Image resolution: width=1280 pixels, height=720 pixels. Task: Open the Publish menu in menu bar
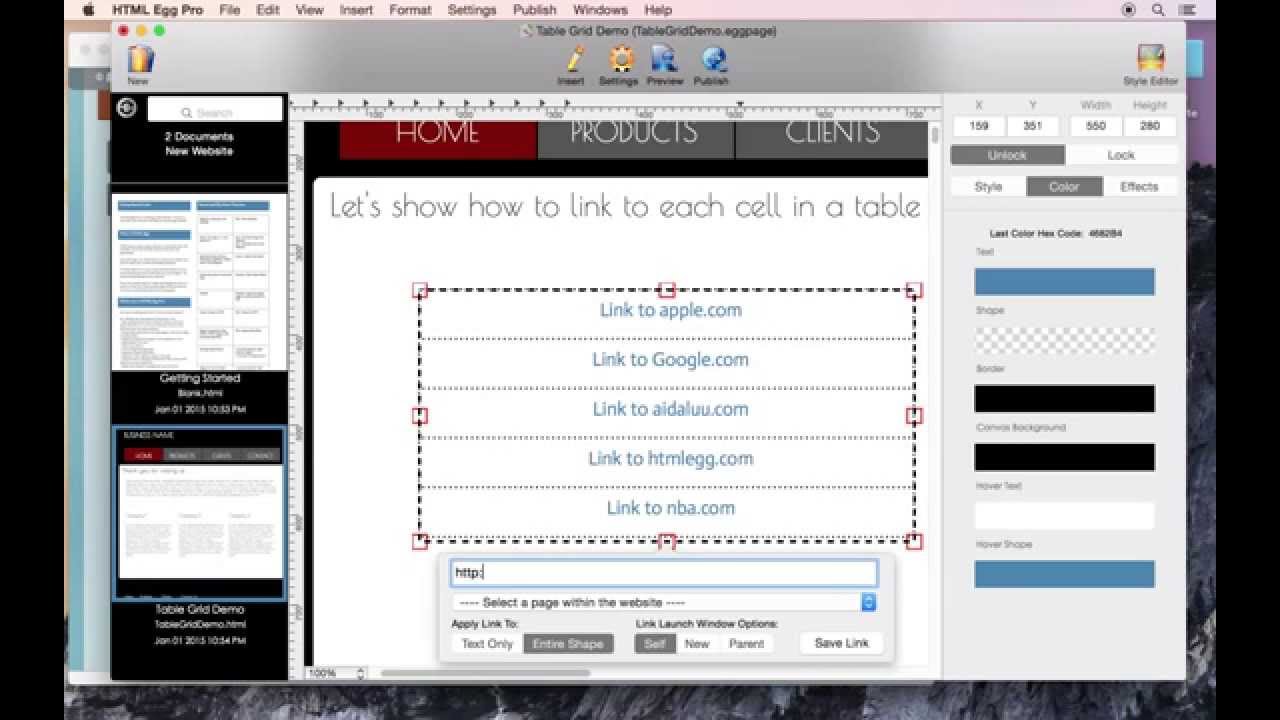click(x=534, y=10)
